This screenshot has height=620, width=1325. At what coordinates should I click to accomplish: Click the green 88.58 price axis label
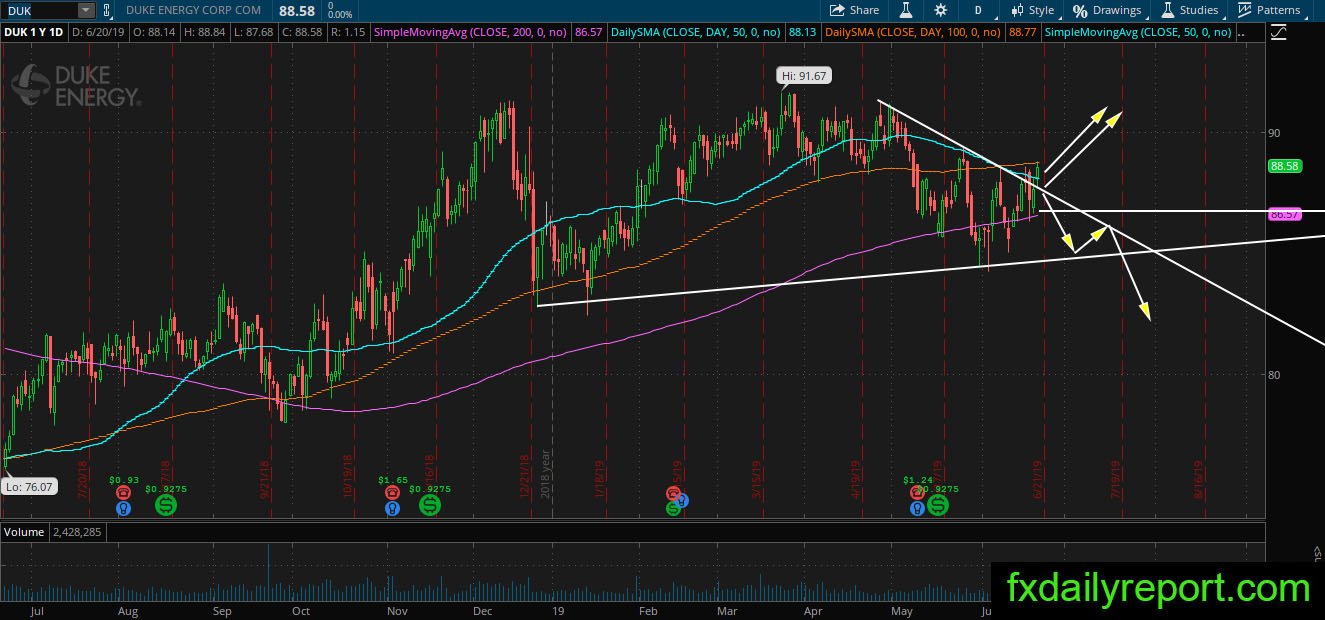coord(1284,166)
